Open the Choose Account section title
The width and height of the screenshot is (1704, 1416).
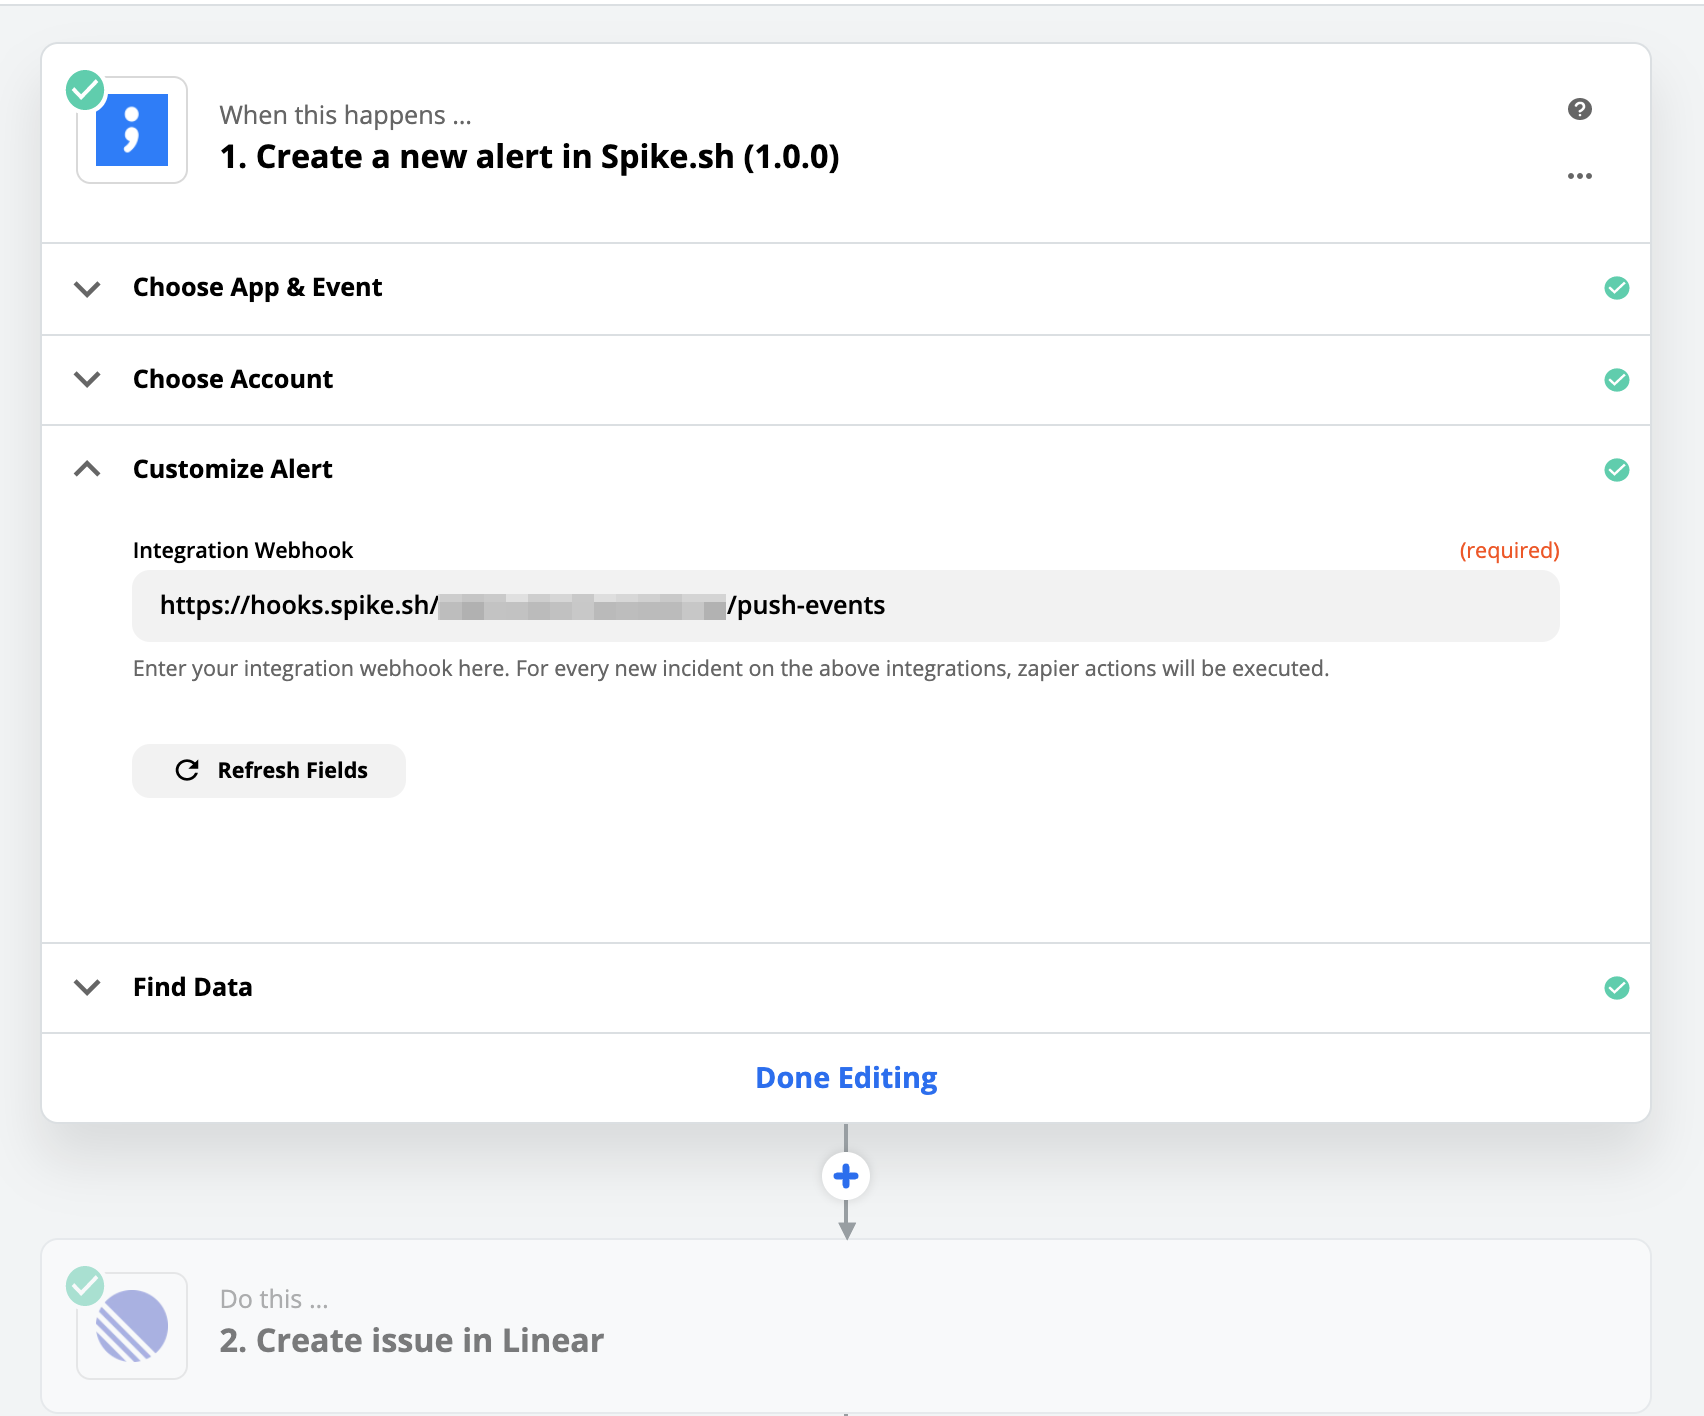click(233, 379)
